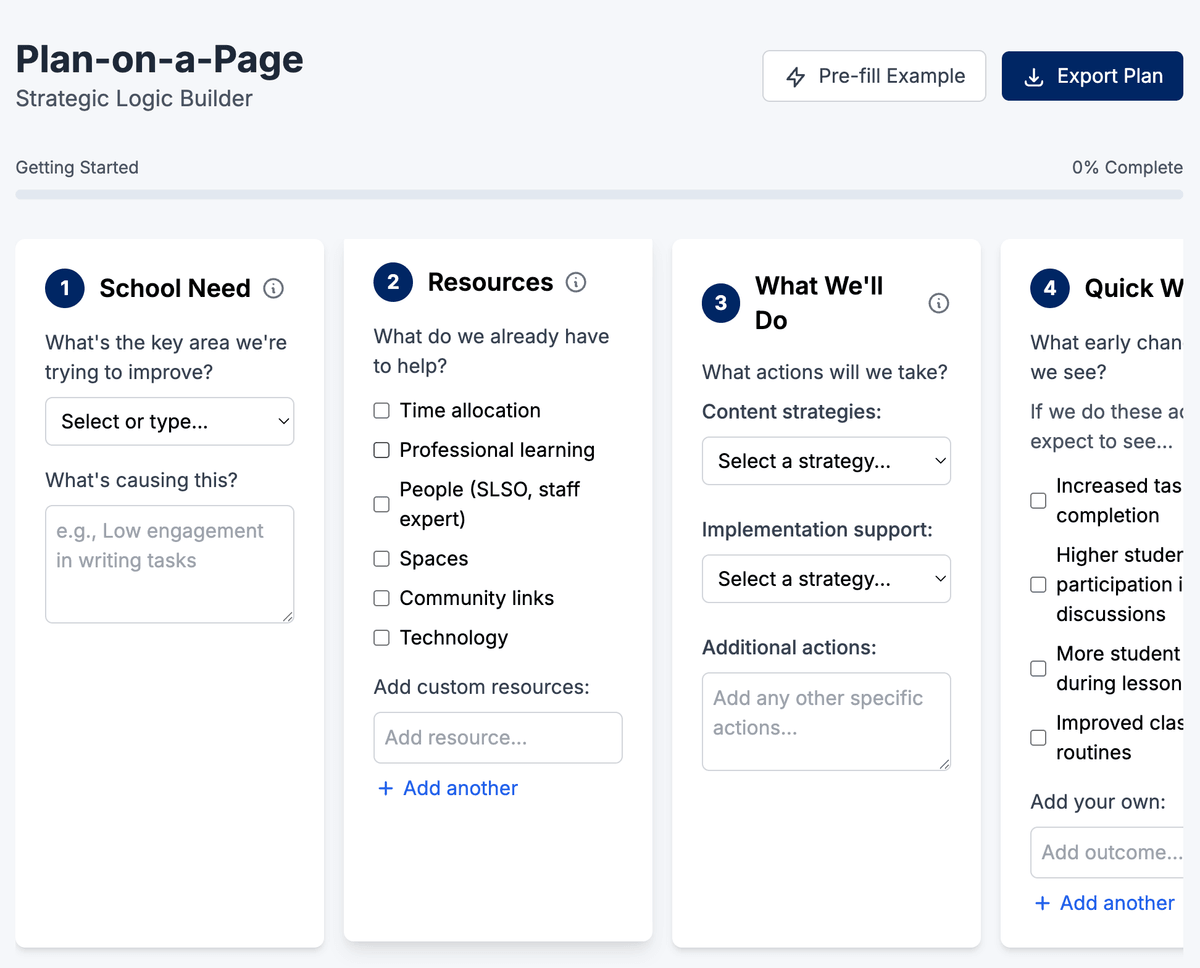The image size is (1200, 968).
Task: Click step number 1 circle badge
Action: tap(65, 289)
